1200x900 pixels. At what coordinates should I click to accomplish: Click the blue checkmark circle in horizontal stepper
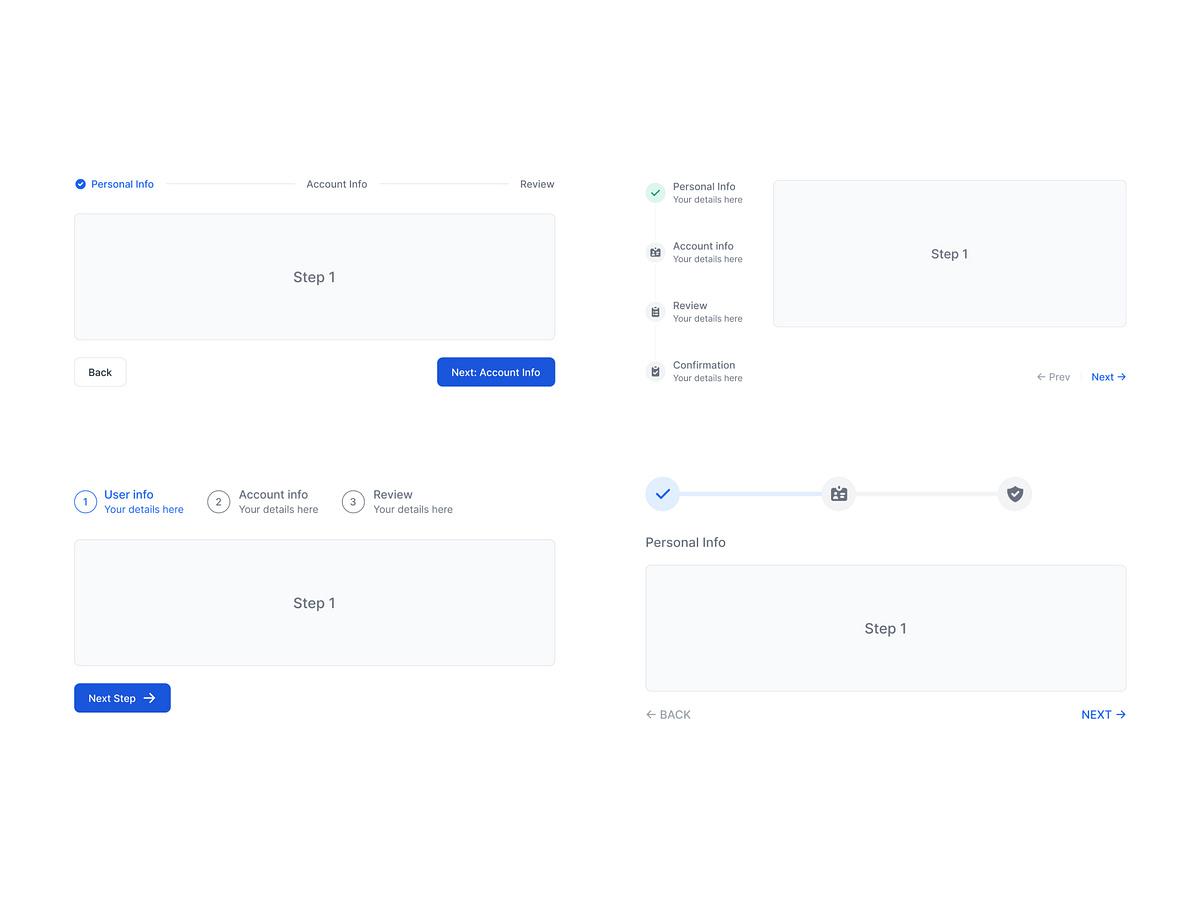click(662, 493)
